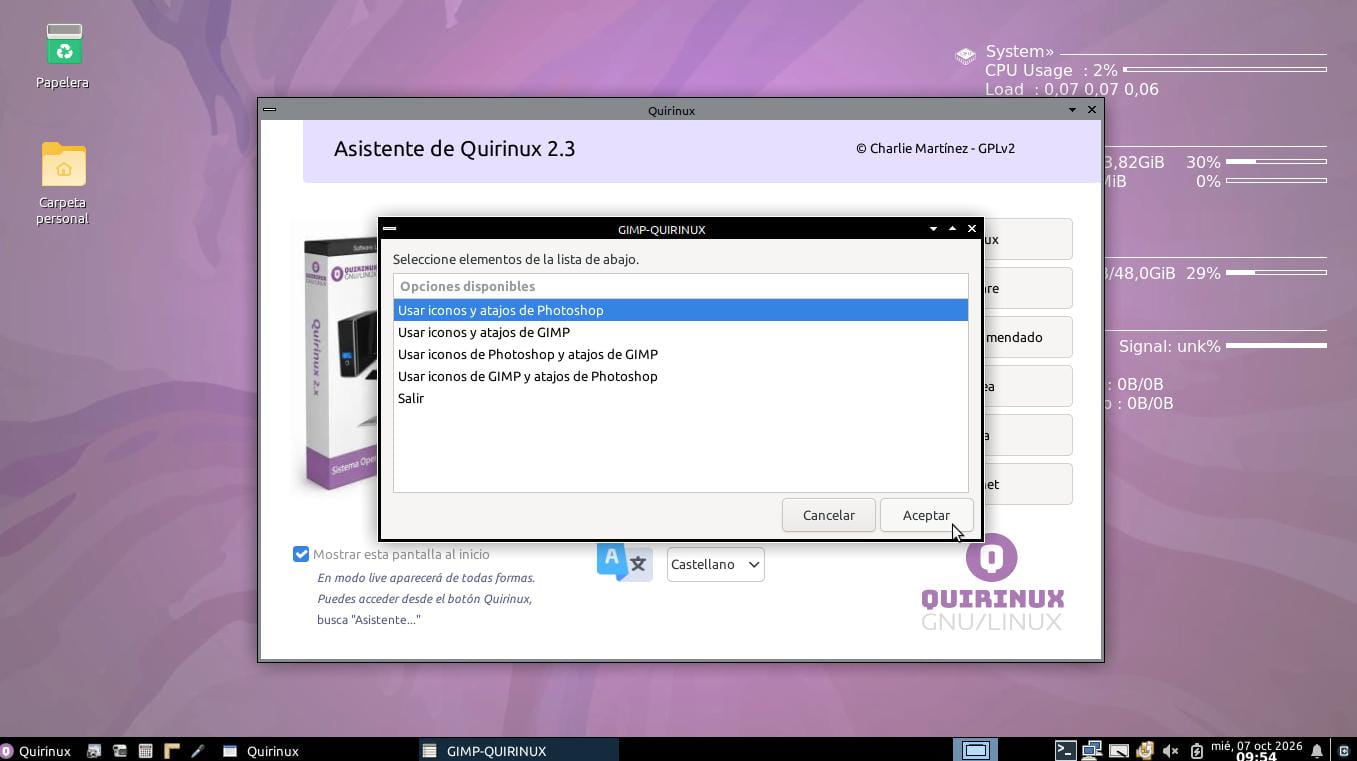The height and width of the screenshot is (761, 1357).
Task: Open the file manager taskbar launcher
Action: pos(120,750)
